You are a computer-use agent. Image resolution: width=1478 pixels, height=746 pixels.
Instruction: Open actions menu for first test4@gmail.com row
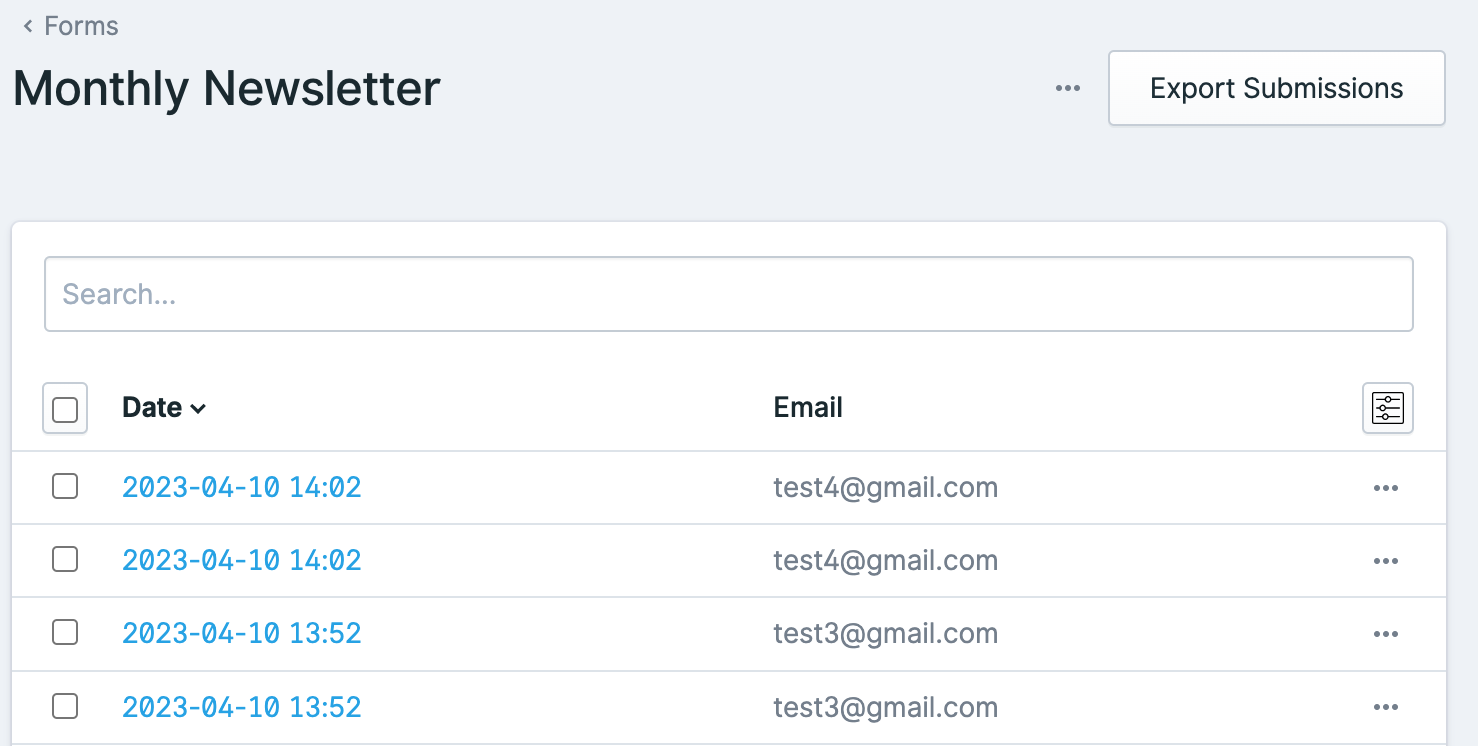coord(1386,488)
